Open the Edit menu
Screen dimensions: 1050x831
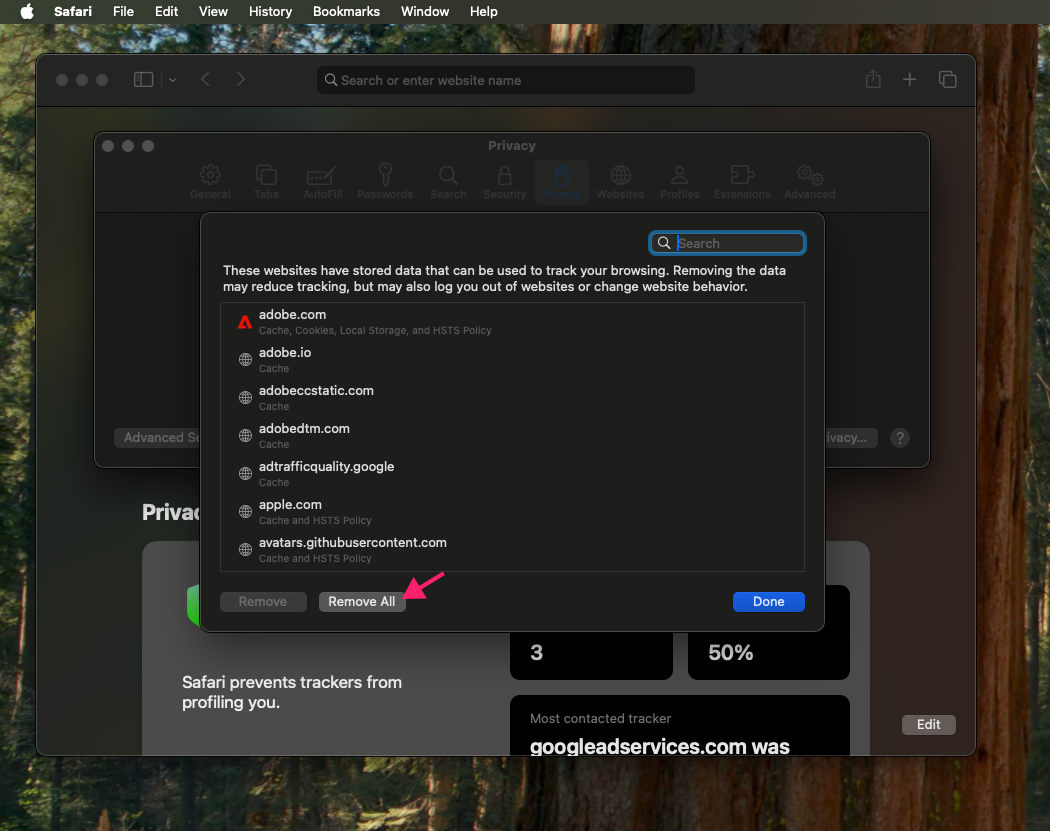pos(166,11)
